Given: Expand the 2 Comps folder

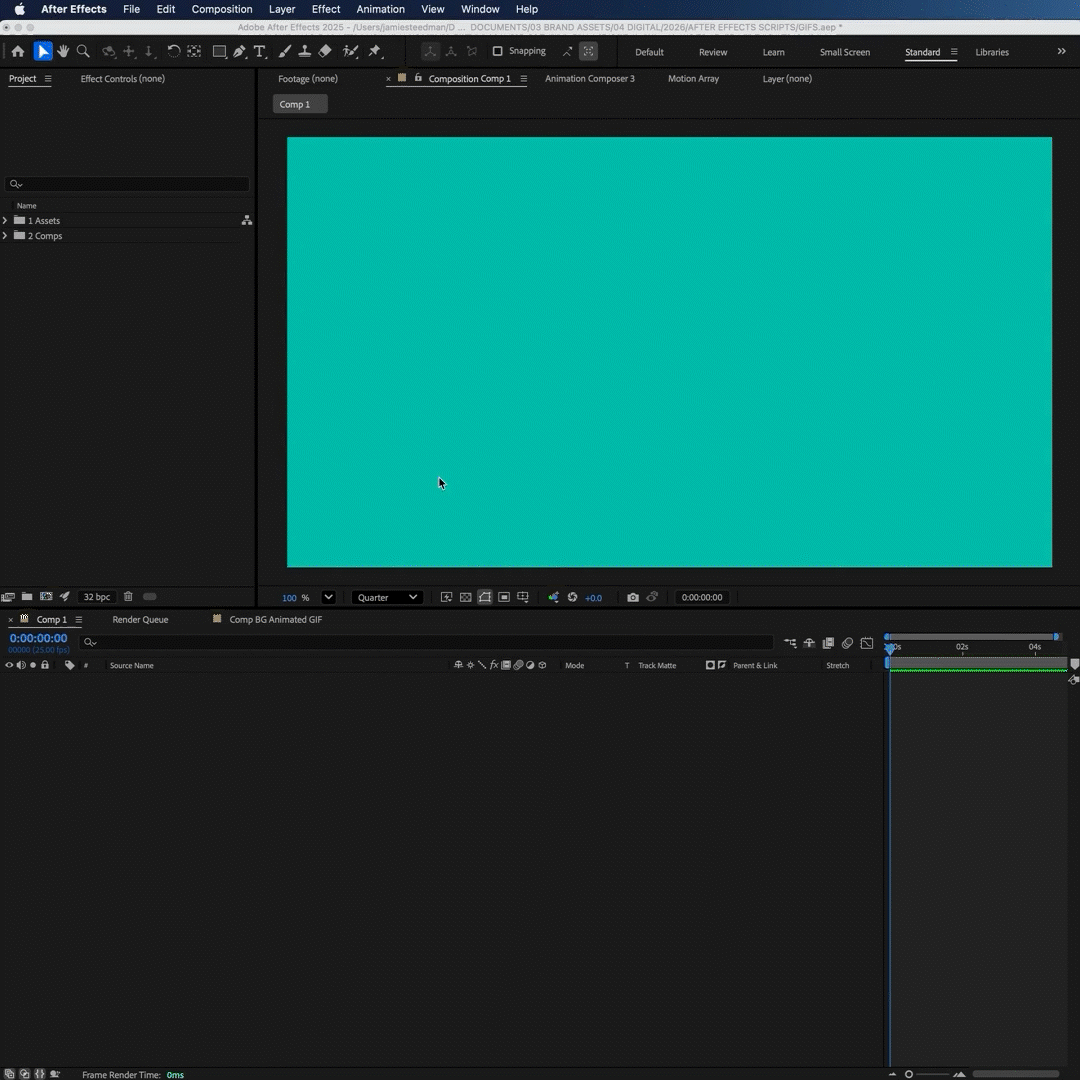Looking at the screenshot, I should point(5,236).
